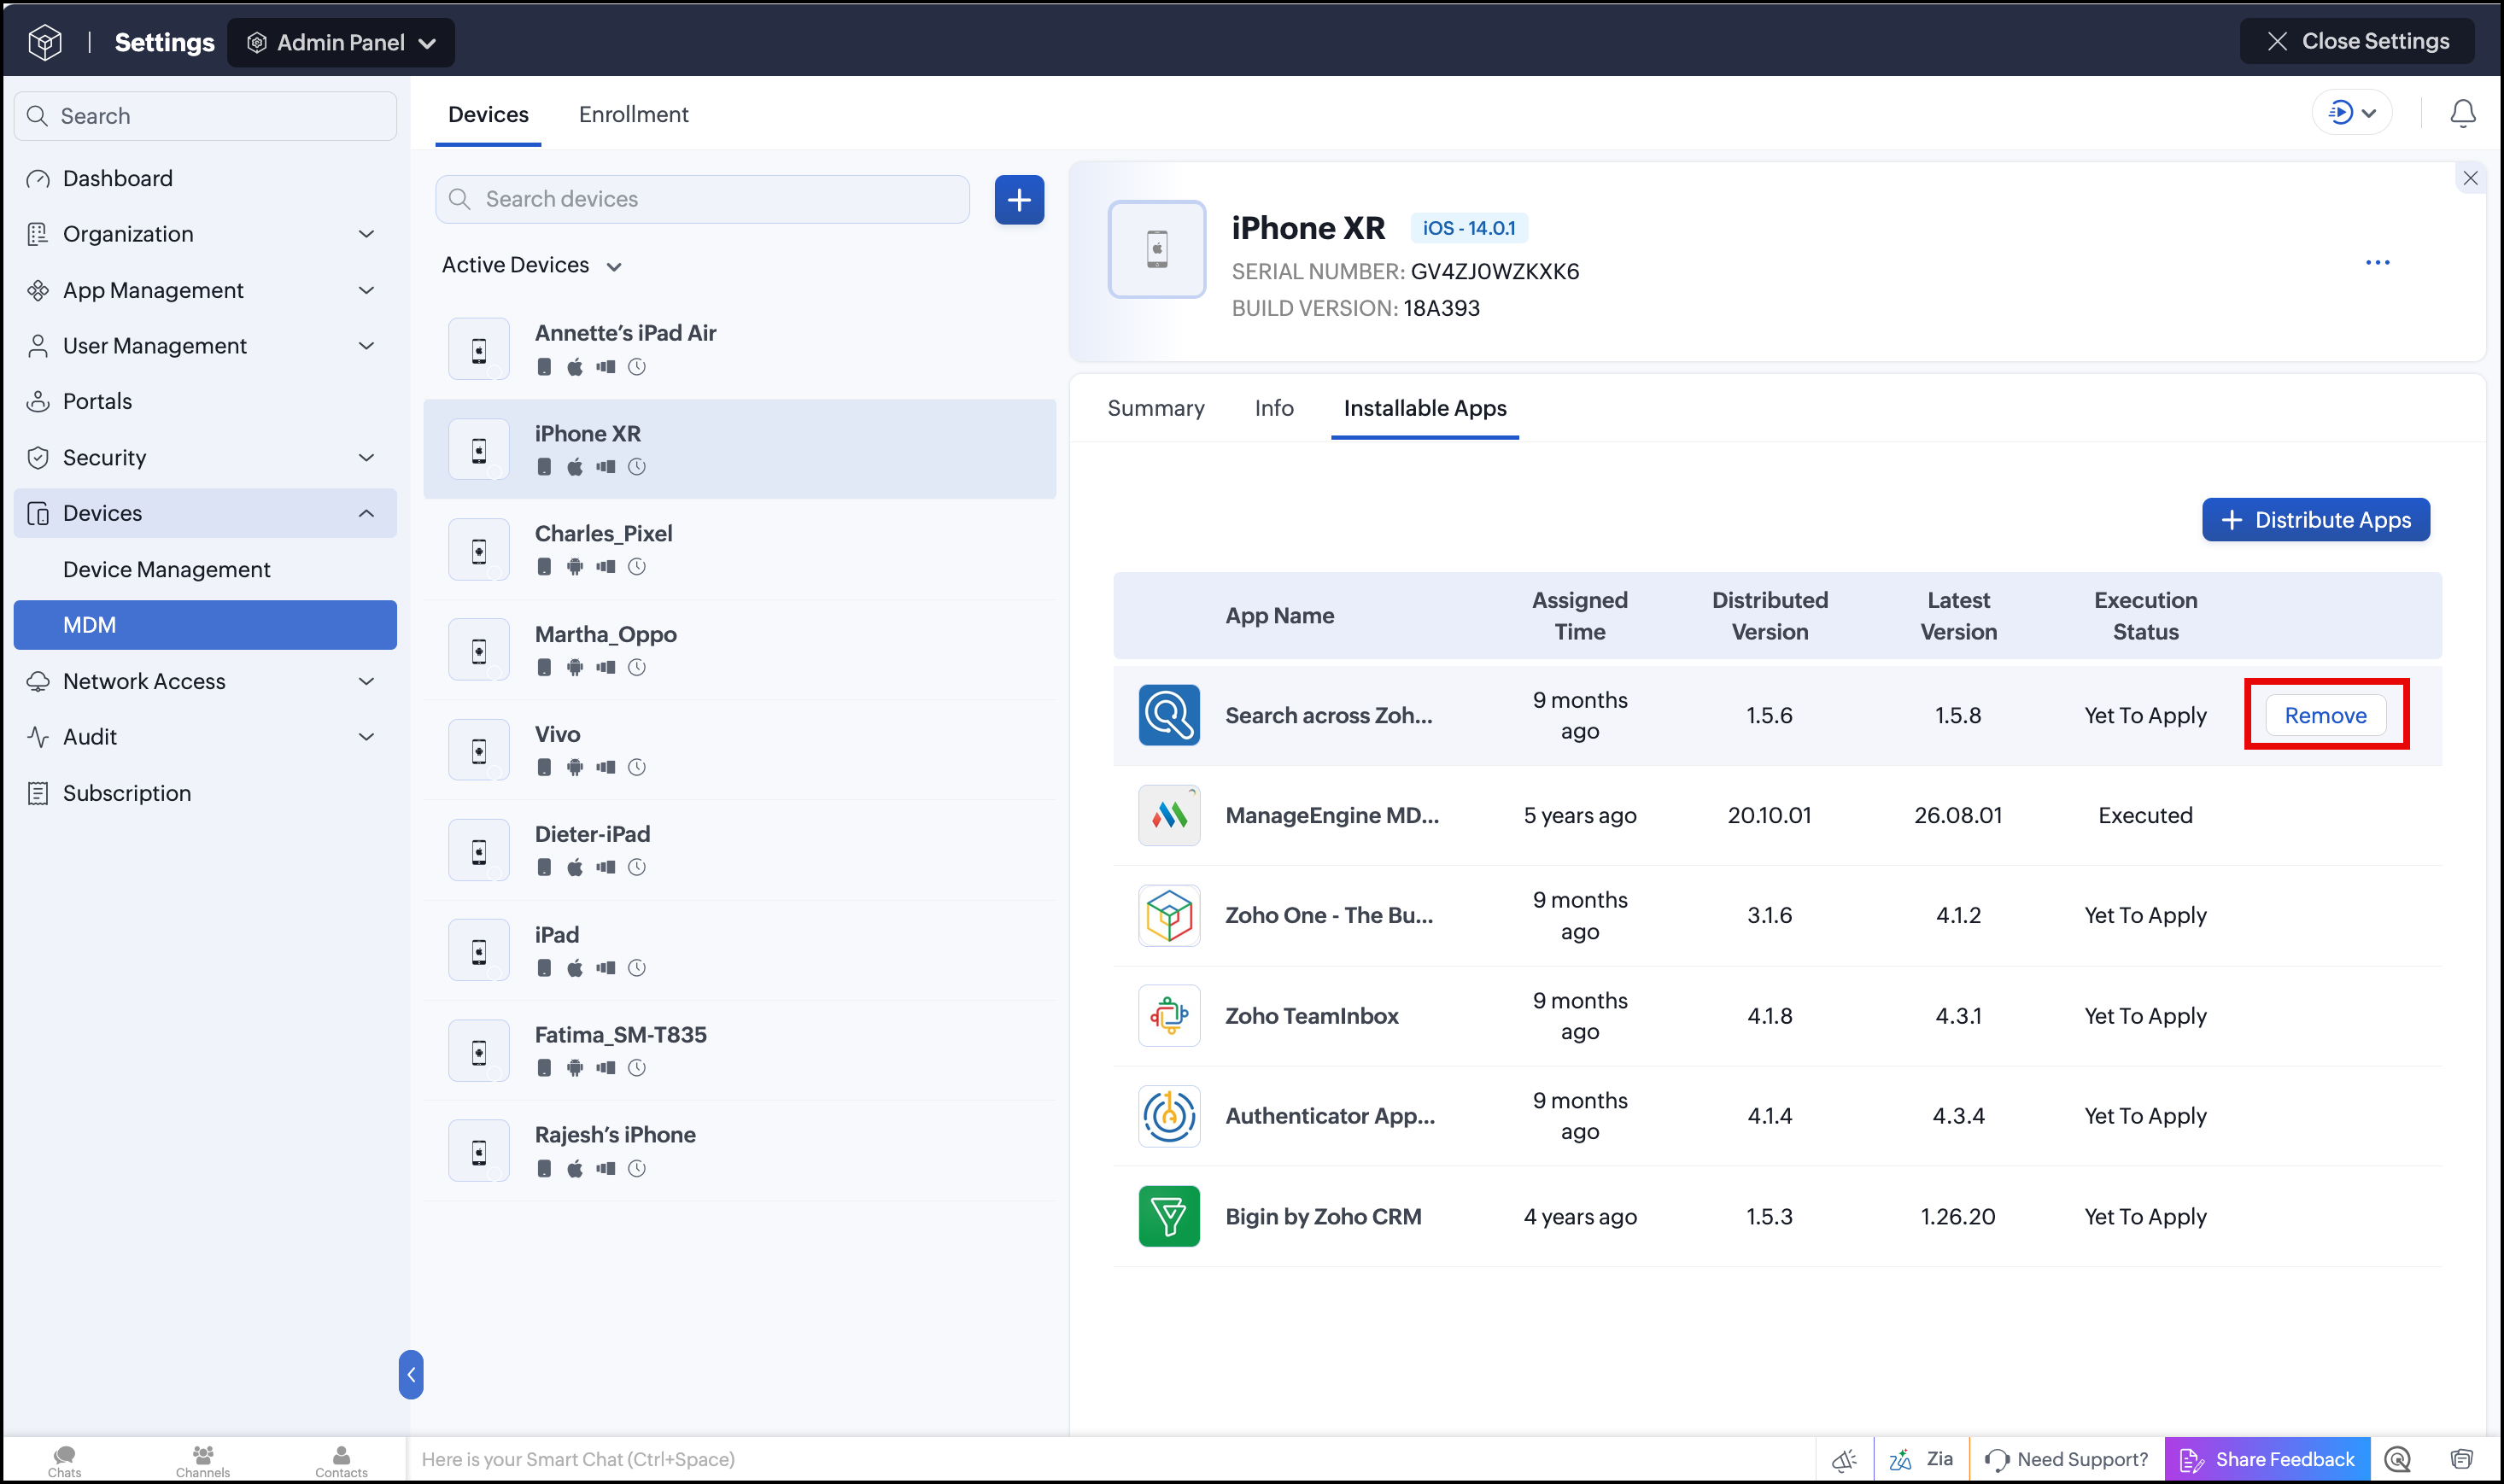Switch to the Devices tab
Viewport: 2504px width, 1484px height.
coord(488,115)
